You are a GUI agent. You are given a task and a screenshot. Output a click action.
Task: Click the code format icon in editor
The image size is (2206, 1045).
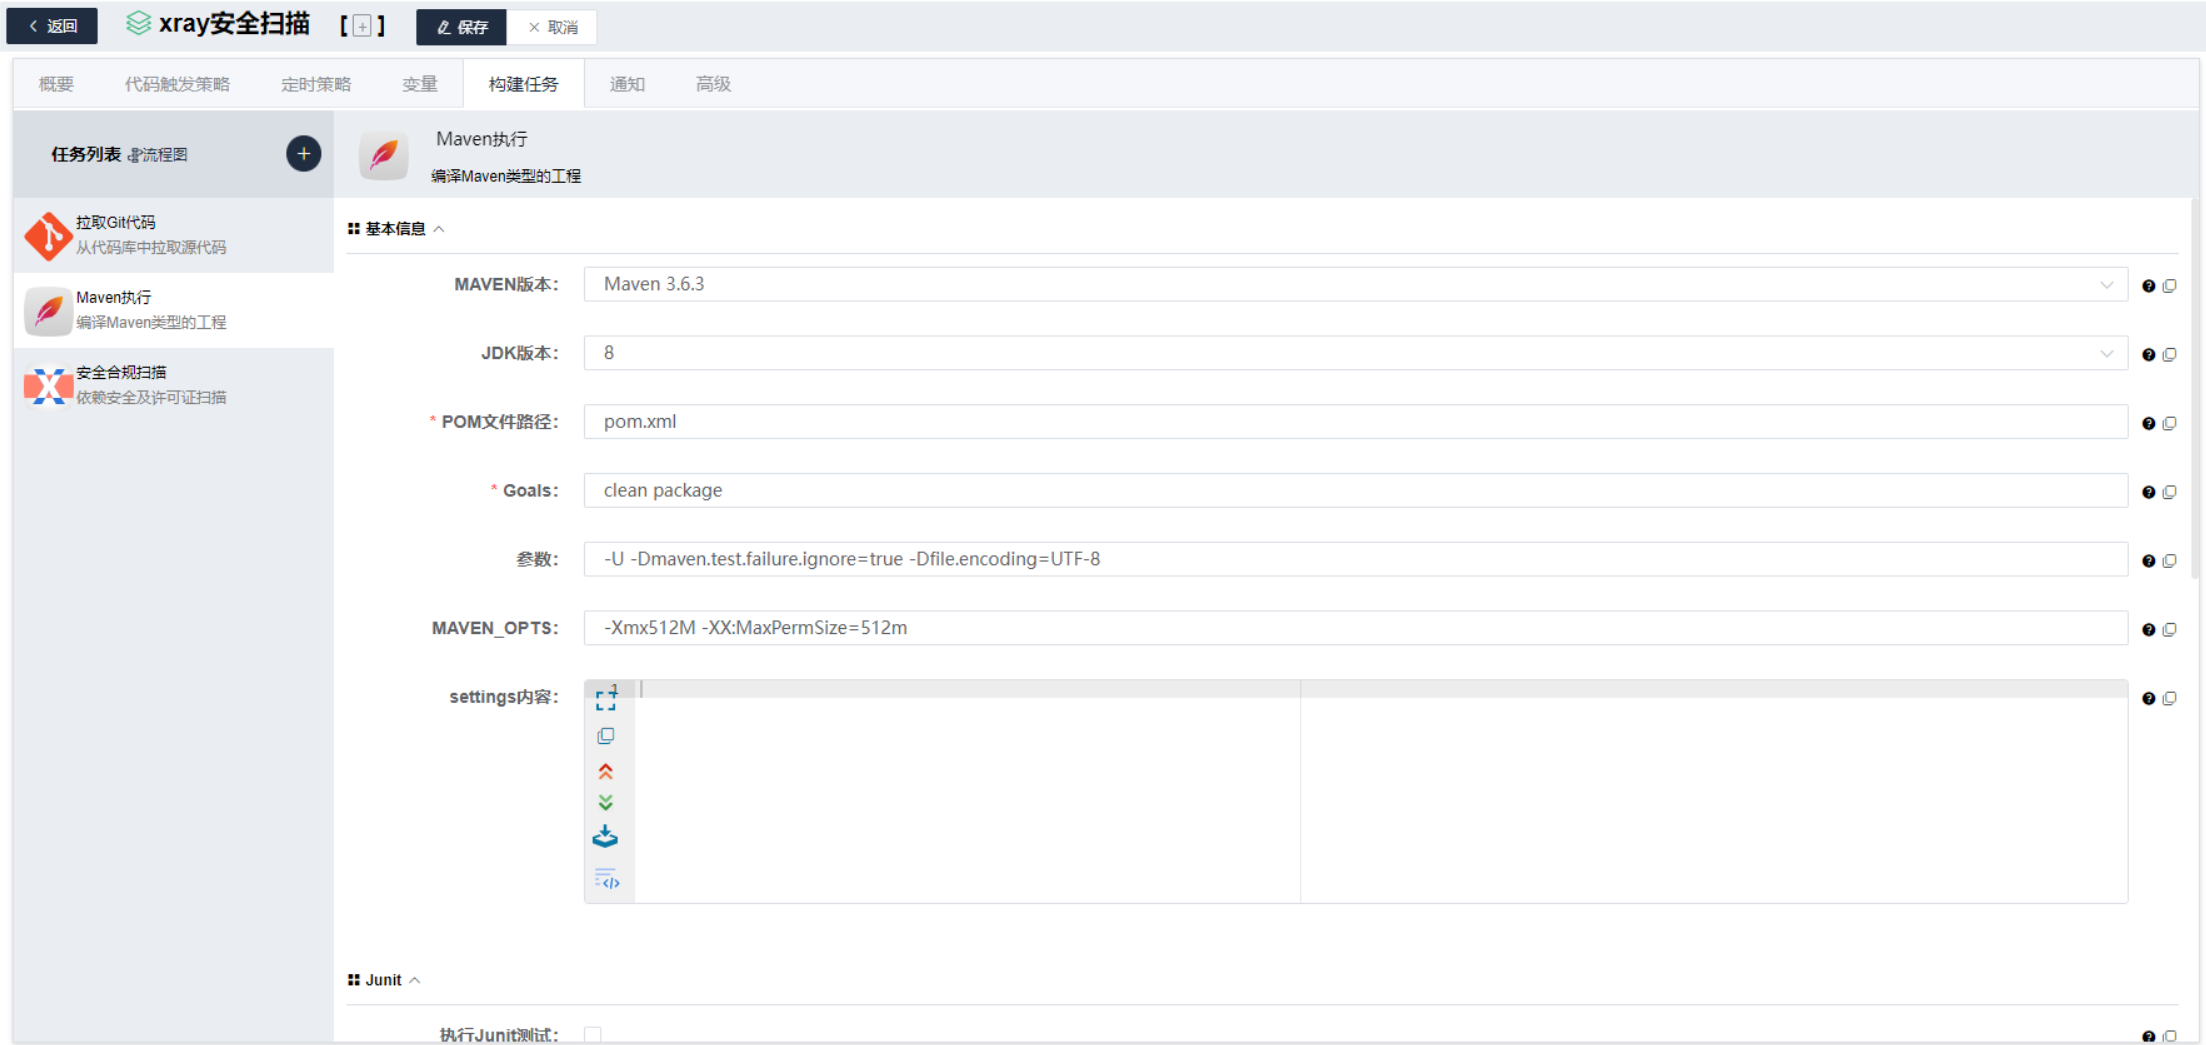(x=607, y=879)
